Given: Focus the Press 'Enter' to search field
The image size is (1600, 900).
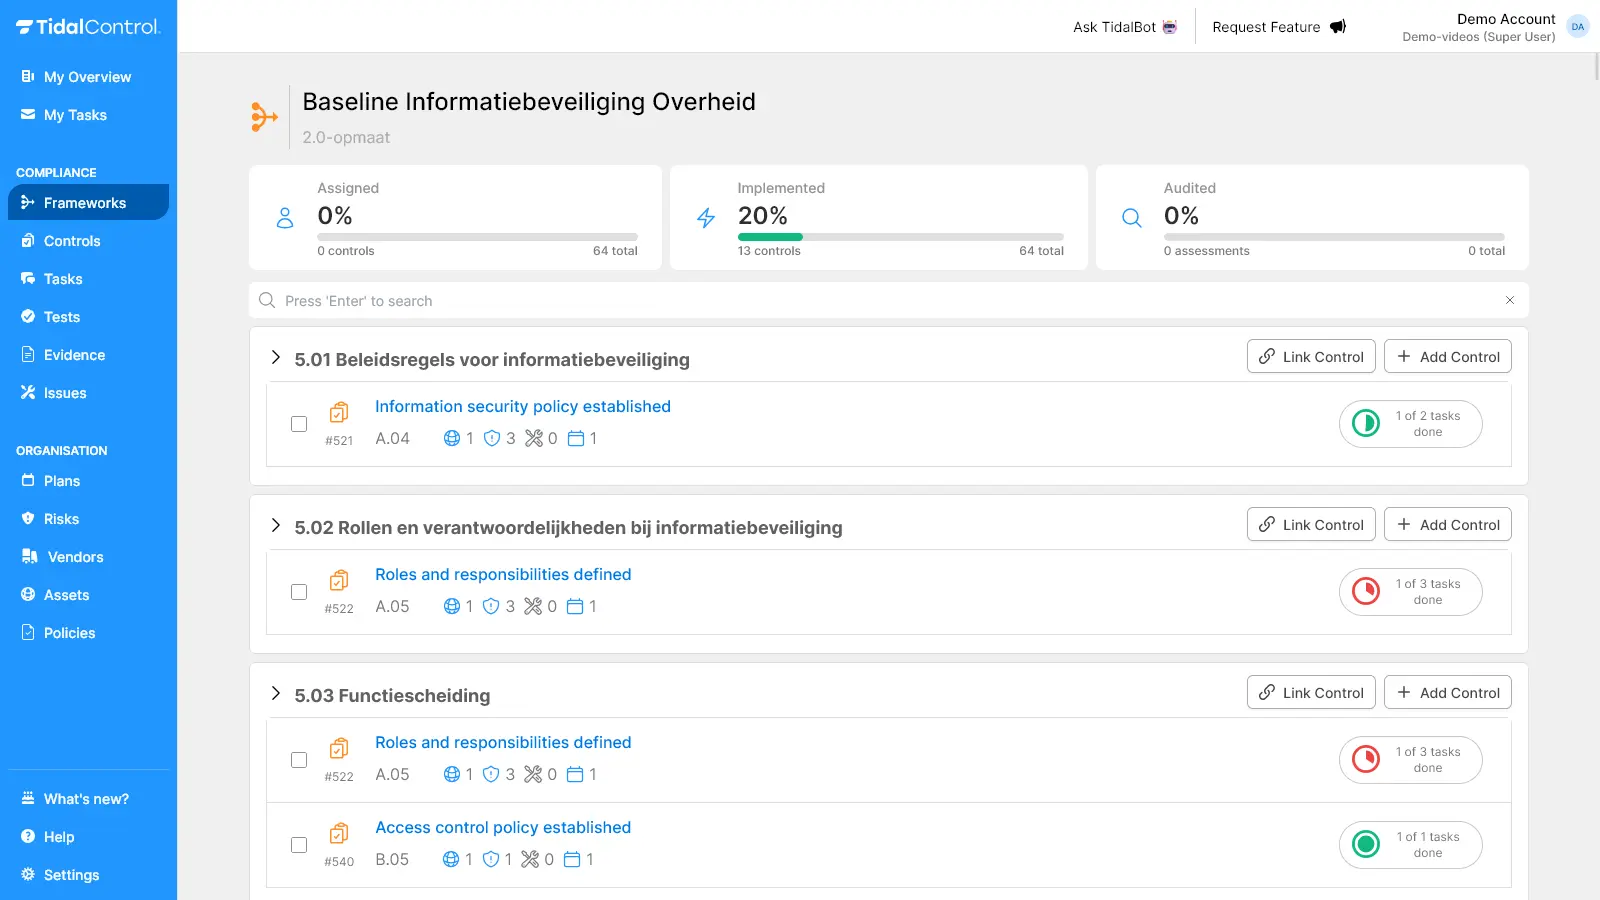Looking at the screenshot, I should click(880, 301).
